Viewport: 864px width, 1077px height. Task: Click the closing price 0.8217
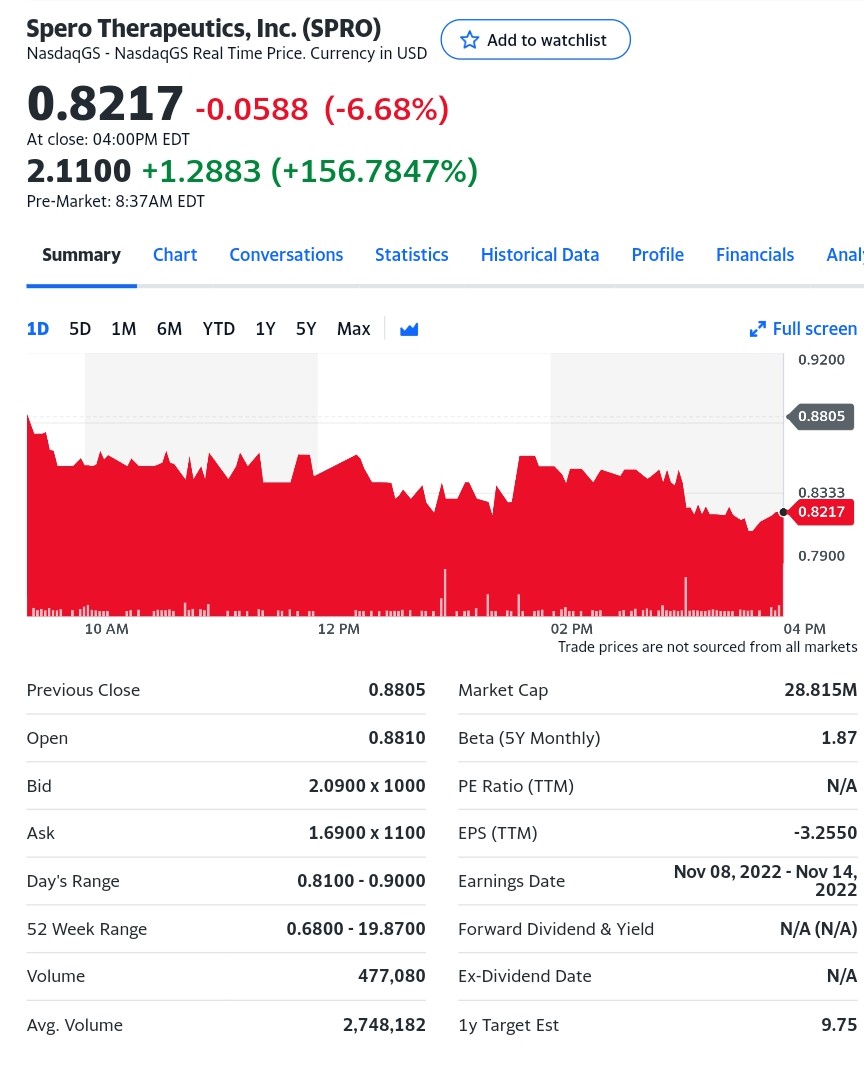(x=105, y=104)
